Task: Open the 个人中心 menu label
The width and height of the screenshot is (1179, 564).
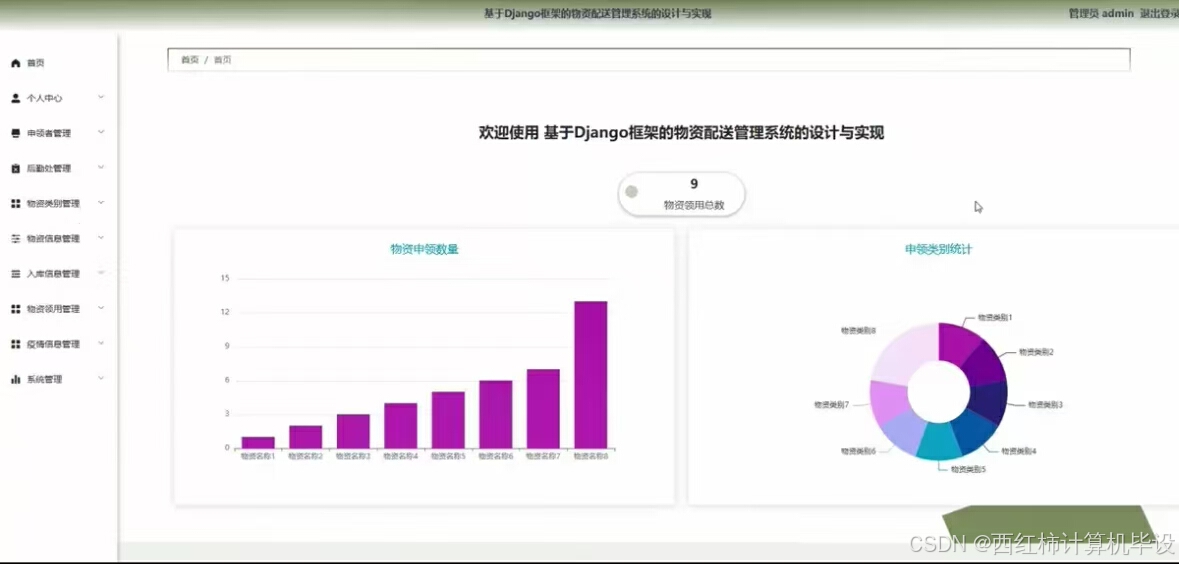Action: tap(44, 99)
